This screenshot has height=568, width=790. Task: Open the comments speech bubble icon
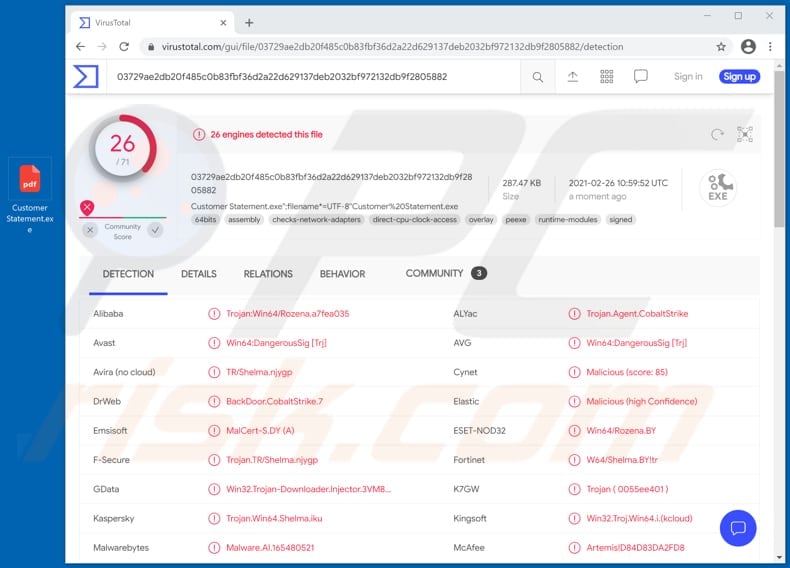641,77
